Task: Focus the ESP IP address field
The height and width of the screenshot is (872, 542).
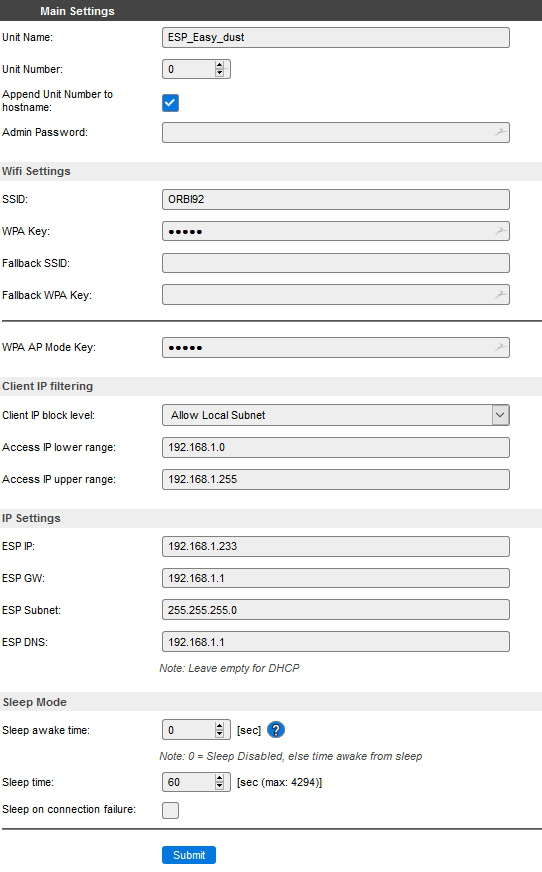Action: pyautogui.click(x=336, y=546)
